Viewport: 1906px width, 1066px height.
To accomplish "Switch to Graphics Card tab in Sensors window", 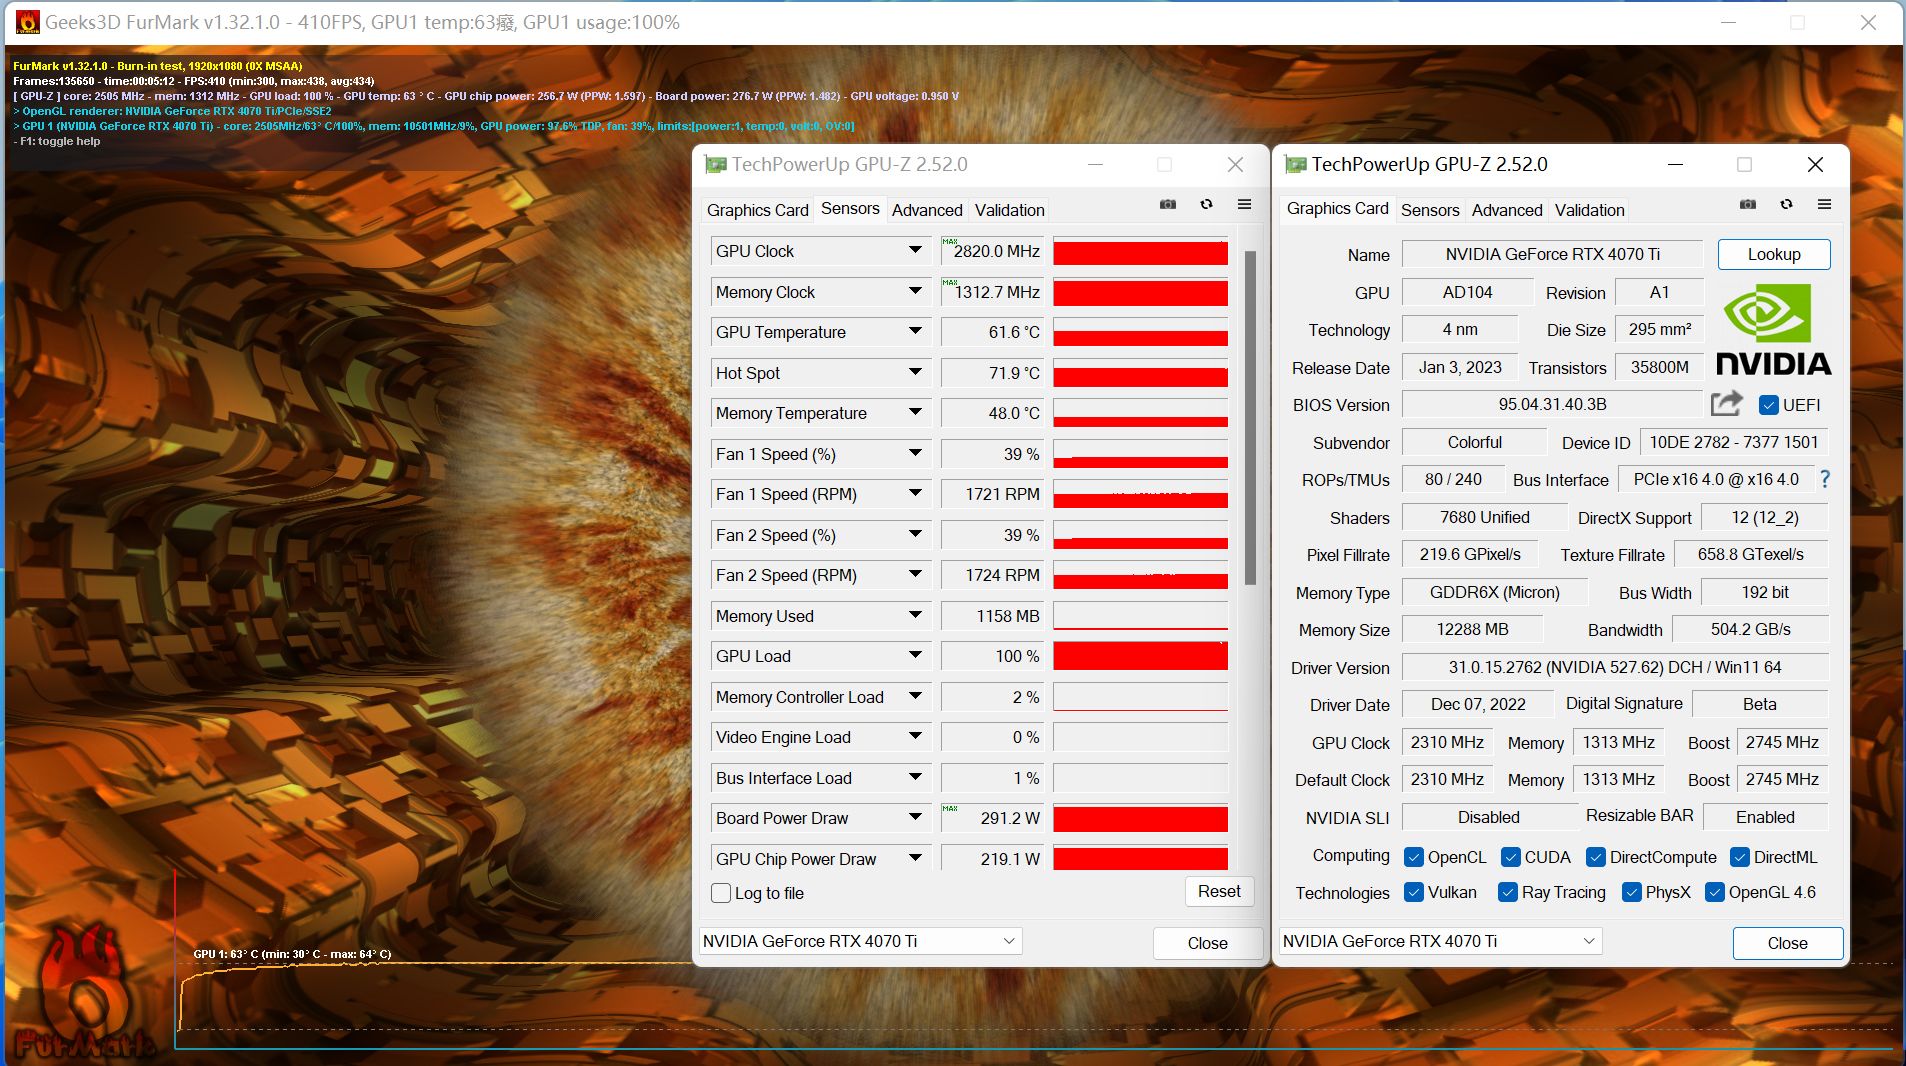I will point(757,210).
